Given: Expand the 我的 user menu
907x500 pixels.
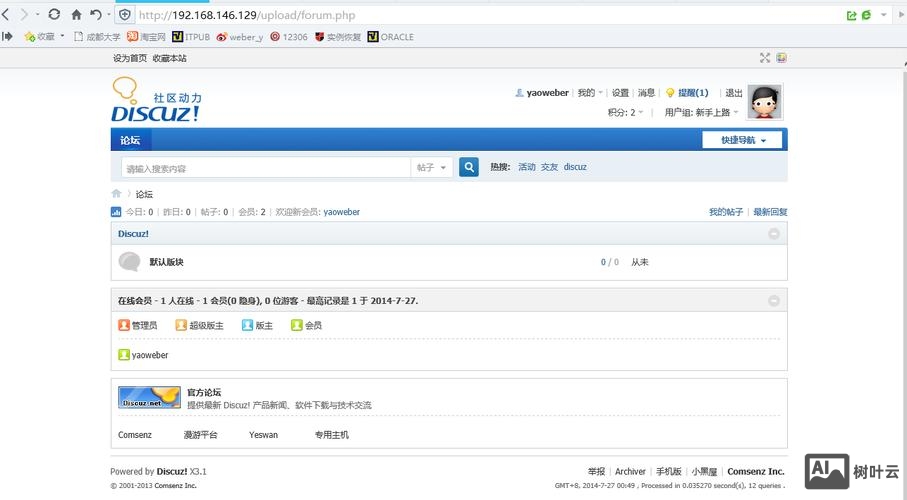Looking at the screenshot, I should [589, 93].
